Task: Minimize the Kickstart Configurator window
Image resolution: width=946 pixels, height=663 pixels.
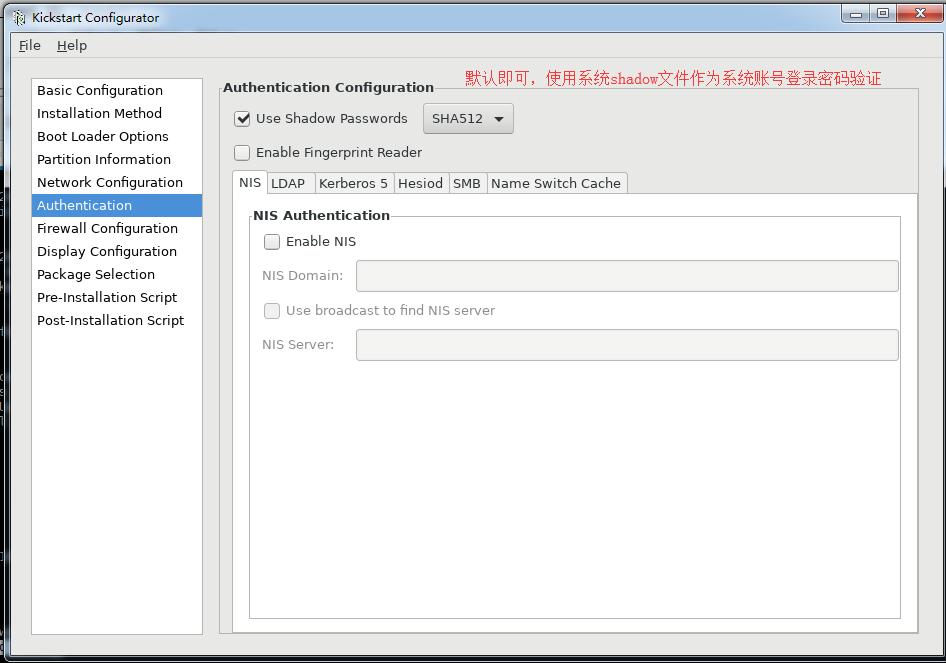Action: pos(856,14)
